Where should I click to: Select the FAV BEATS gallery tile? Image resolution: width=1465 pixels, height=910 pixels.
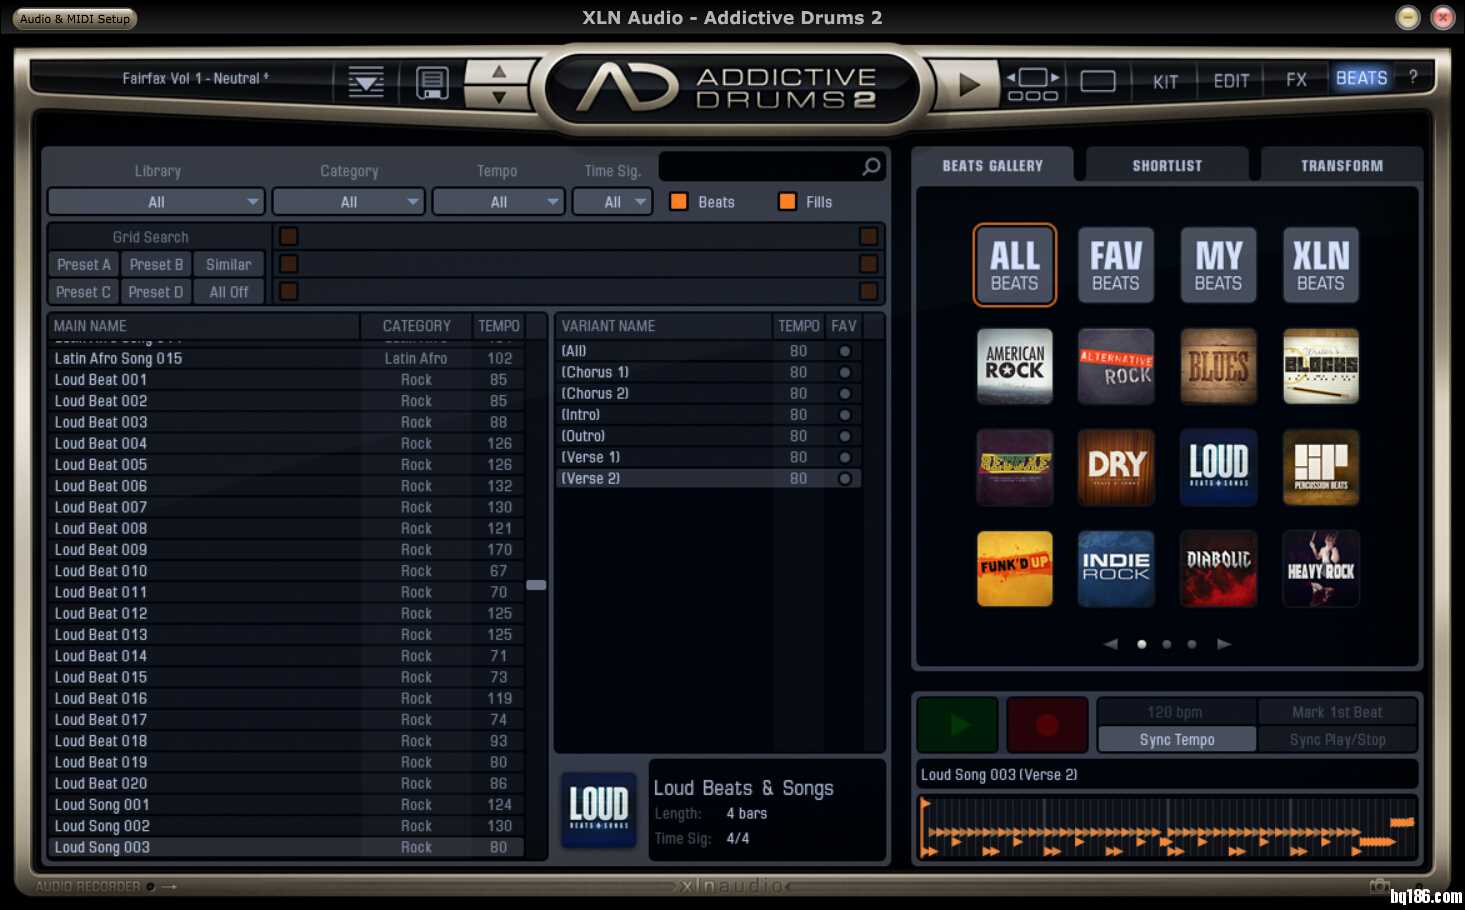pos(1116,265)
